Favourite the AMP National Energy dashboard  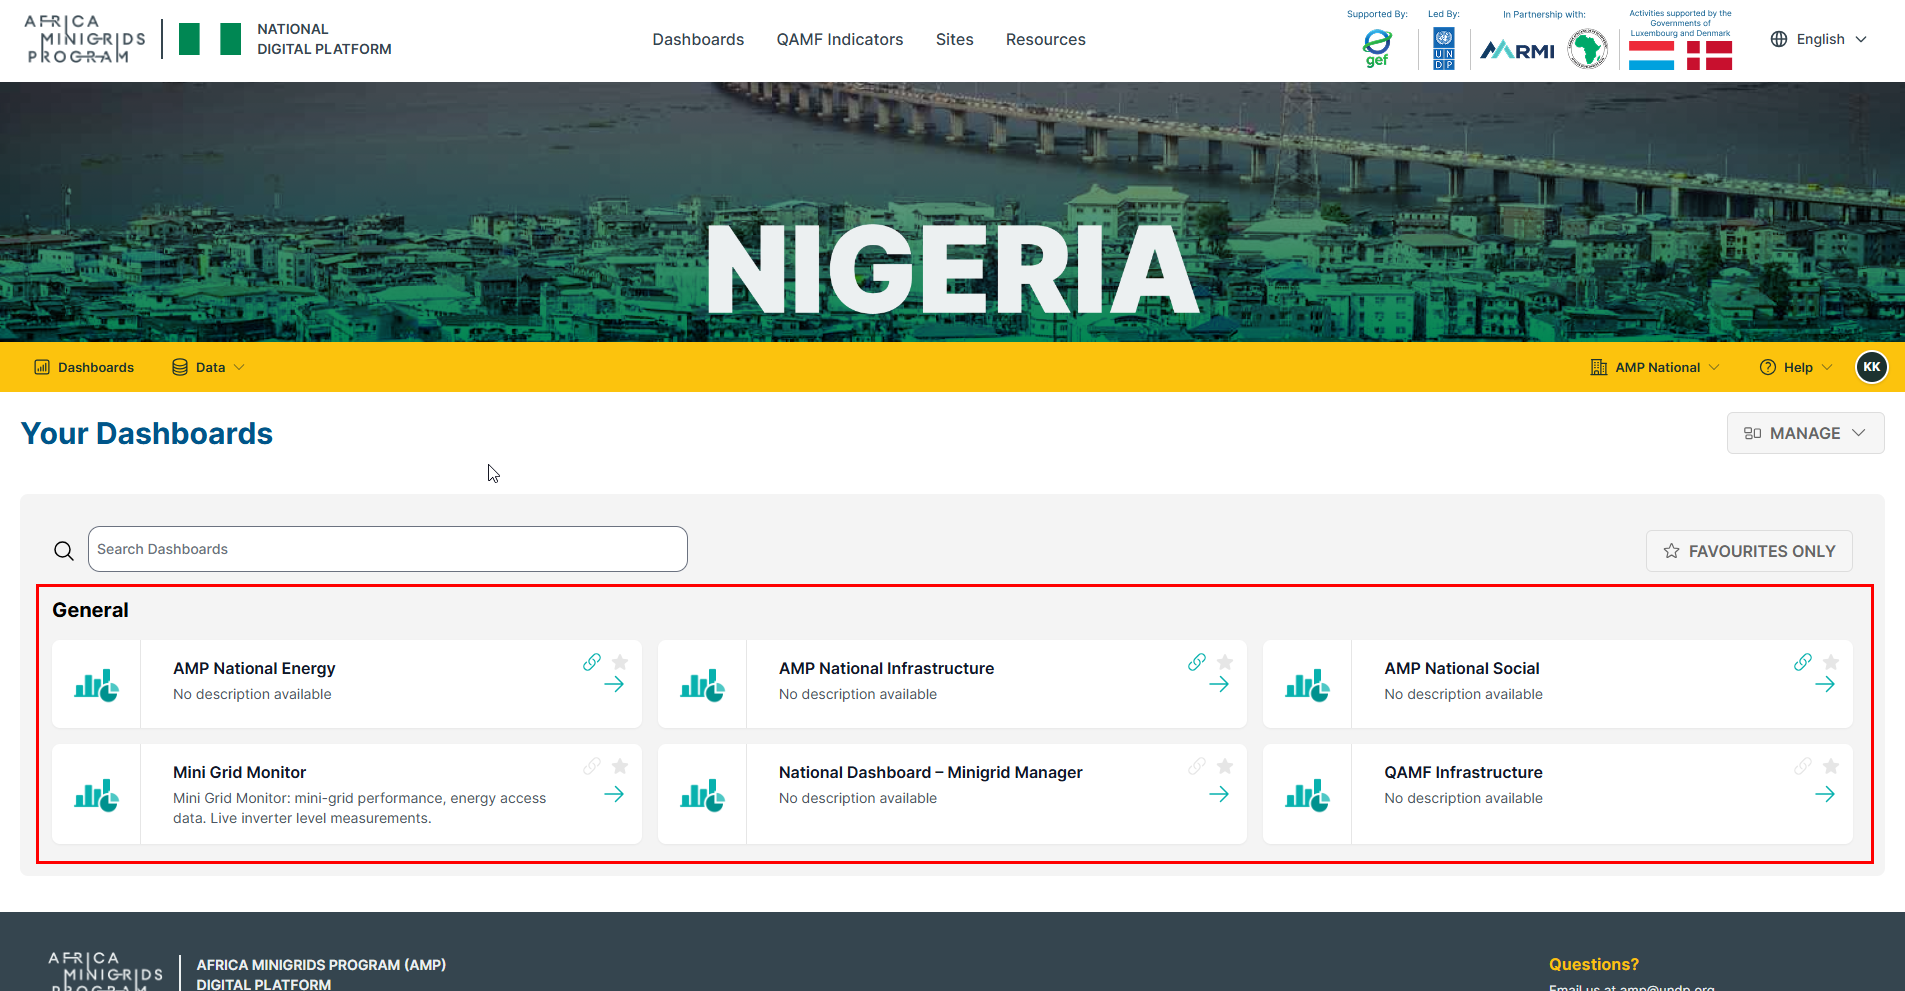point(620,662)
